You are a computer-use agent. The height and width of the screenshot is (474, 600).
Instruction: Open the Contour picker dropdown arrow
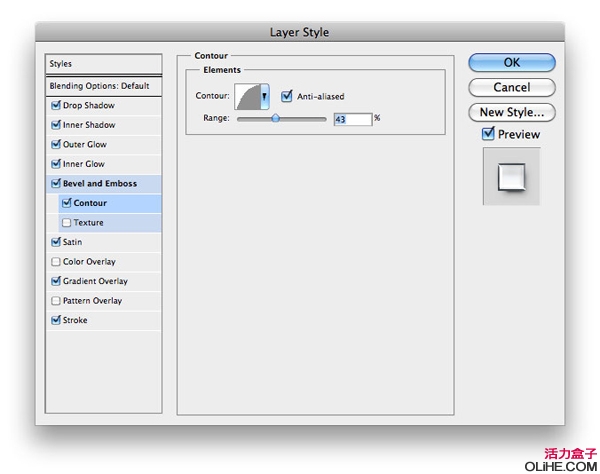click(x=264, y=96)
